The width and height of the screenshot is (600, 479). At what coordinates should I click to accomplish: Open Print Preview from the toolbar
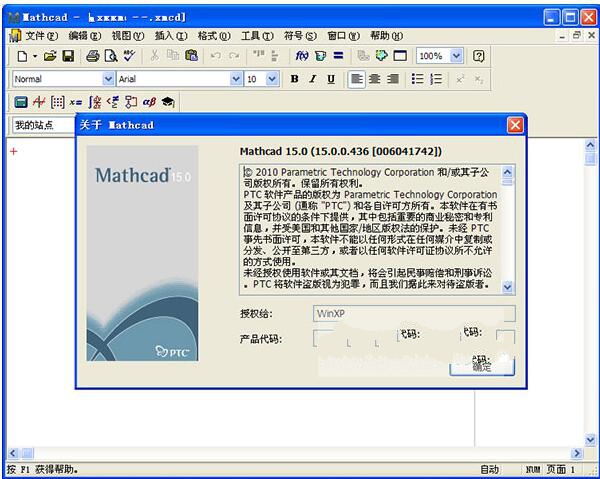(111, 56)
